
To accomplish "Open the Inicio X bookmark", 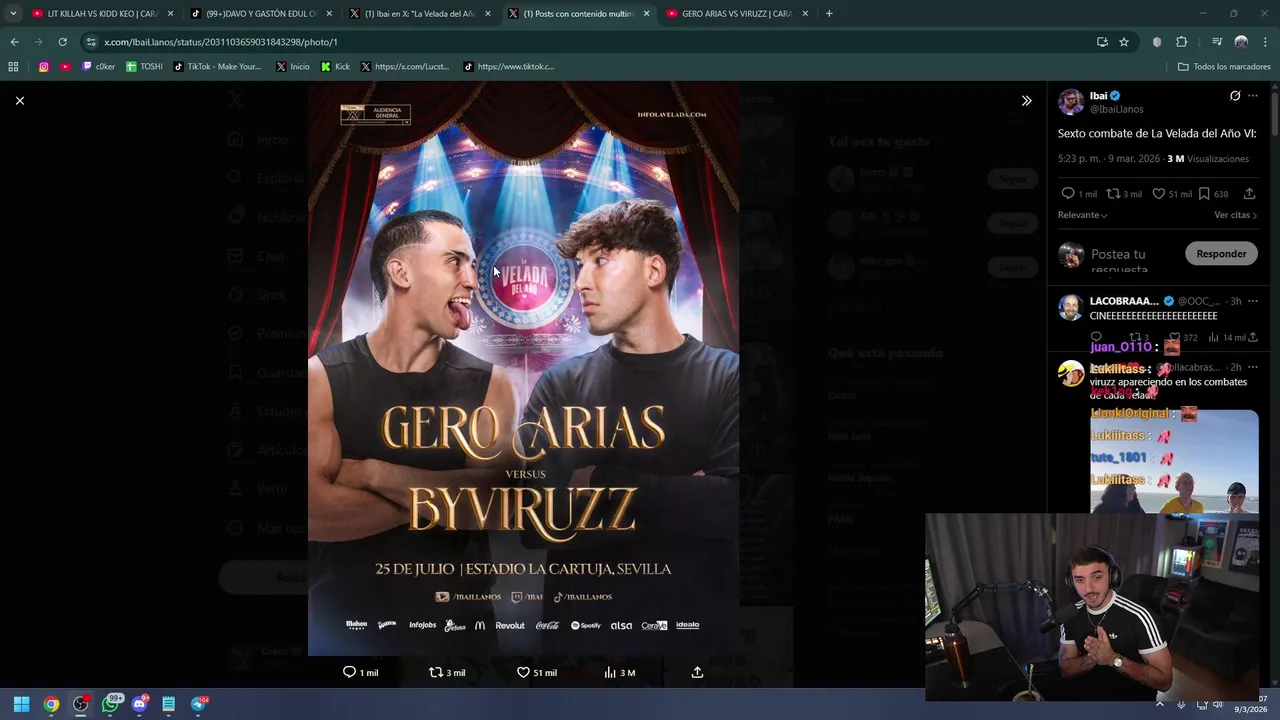I will (x=292, y=67).
